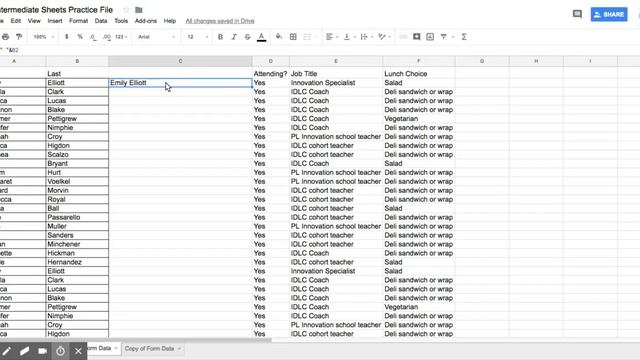Click the Hernandez cell

77,262
